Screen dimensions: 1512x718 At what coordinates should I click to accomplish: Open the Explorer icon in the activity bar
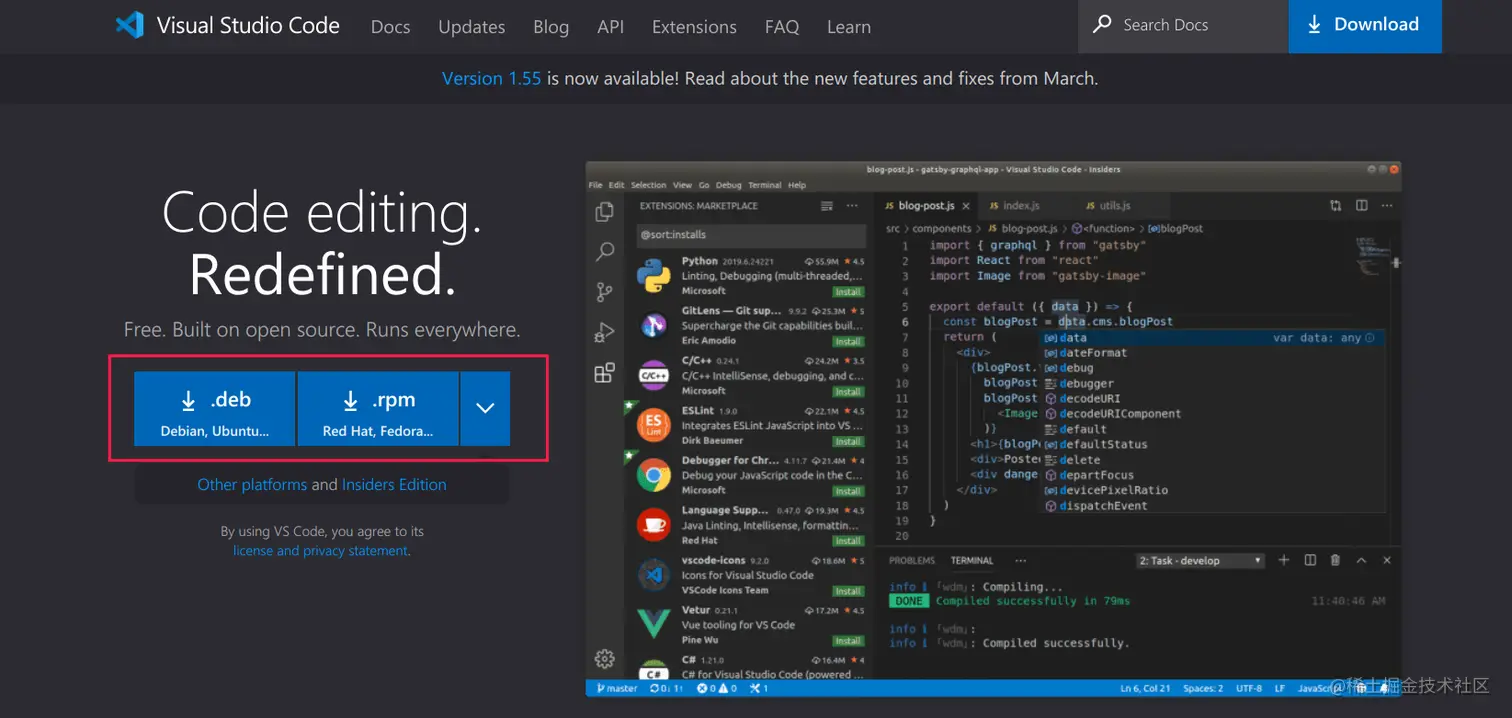click(x=604, y=212)
